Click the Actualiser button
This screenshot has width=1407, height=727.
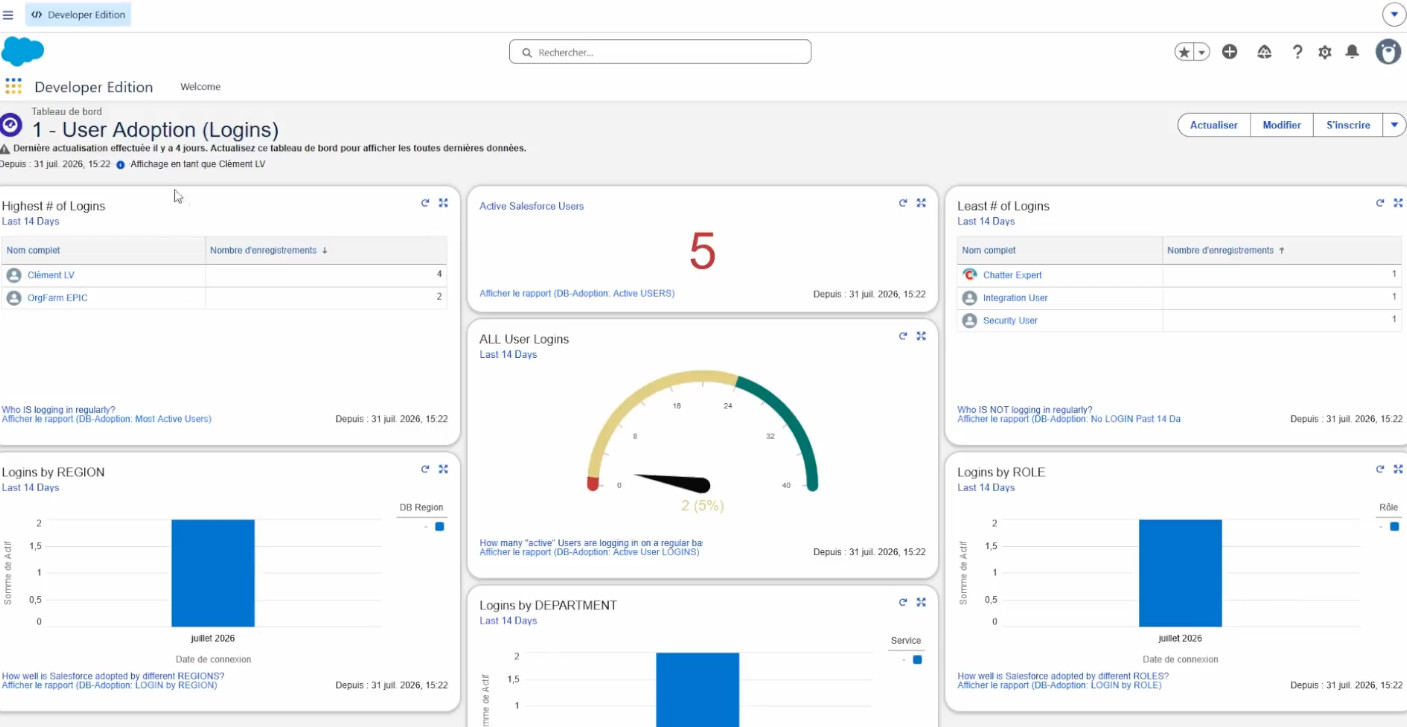tap(1214, 125)
